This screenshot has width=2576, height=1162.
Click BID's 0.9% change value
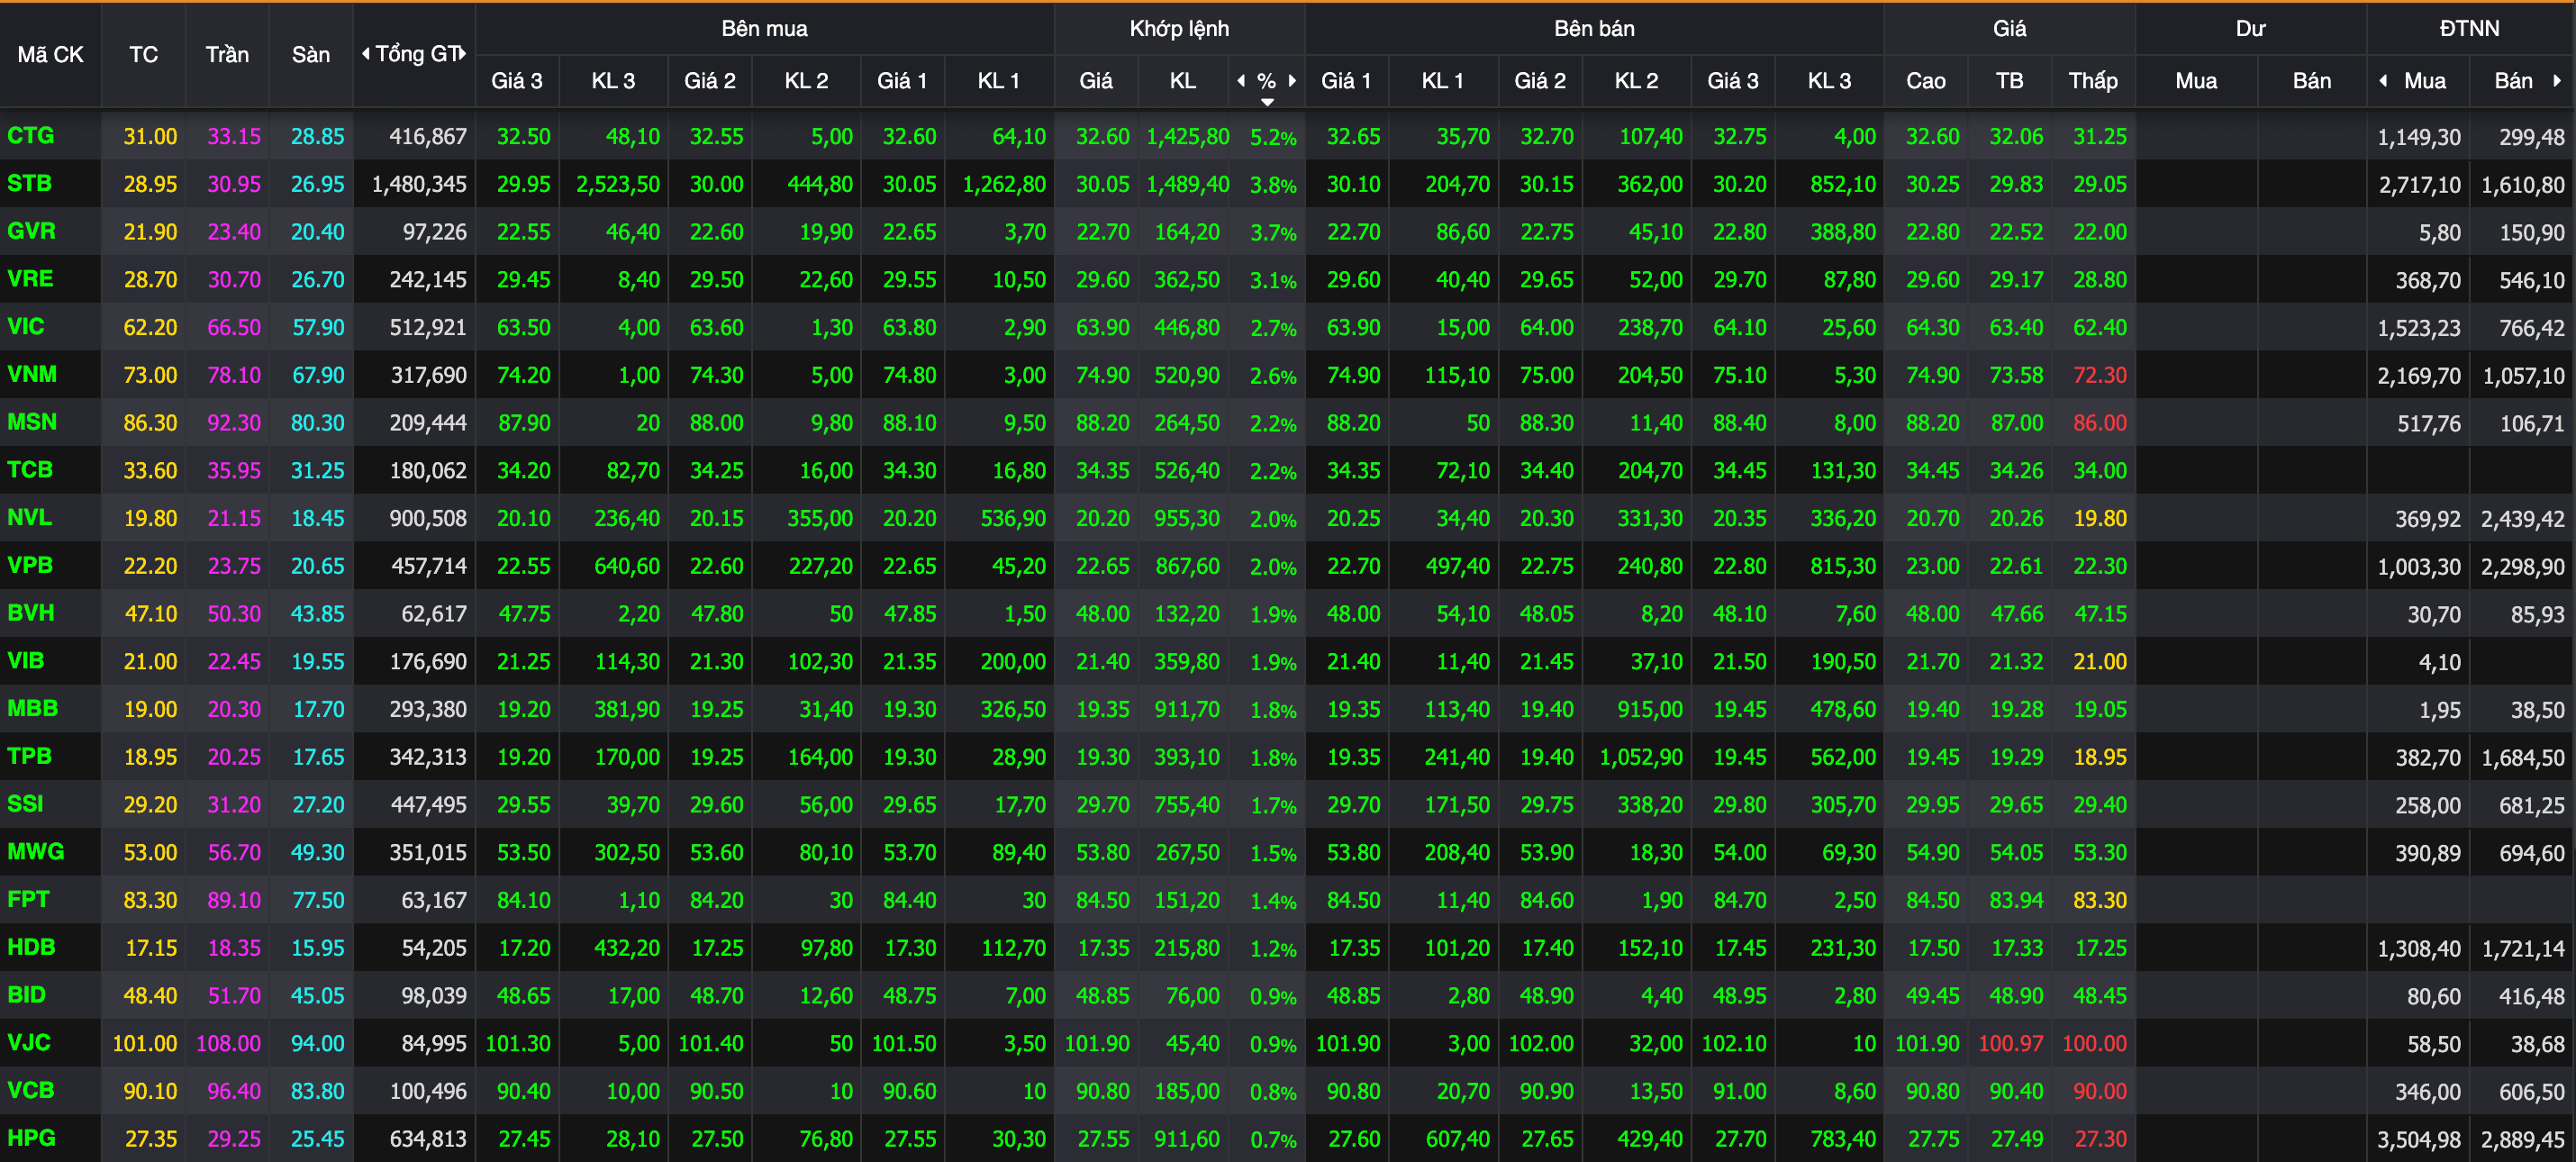(x=1273, y=997)
